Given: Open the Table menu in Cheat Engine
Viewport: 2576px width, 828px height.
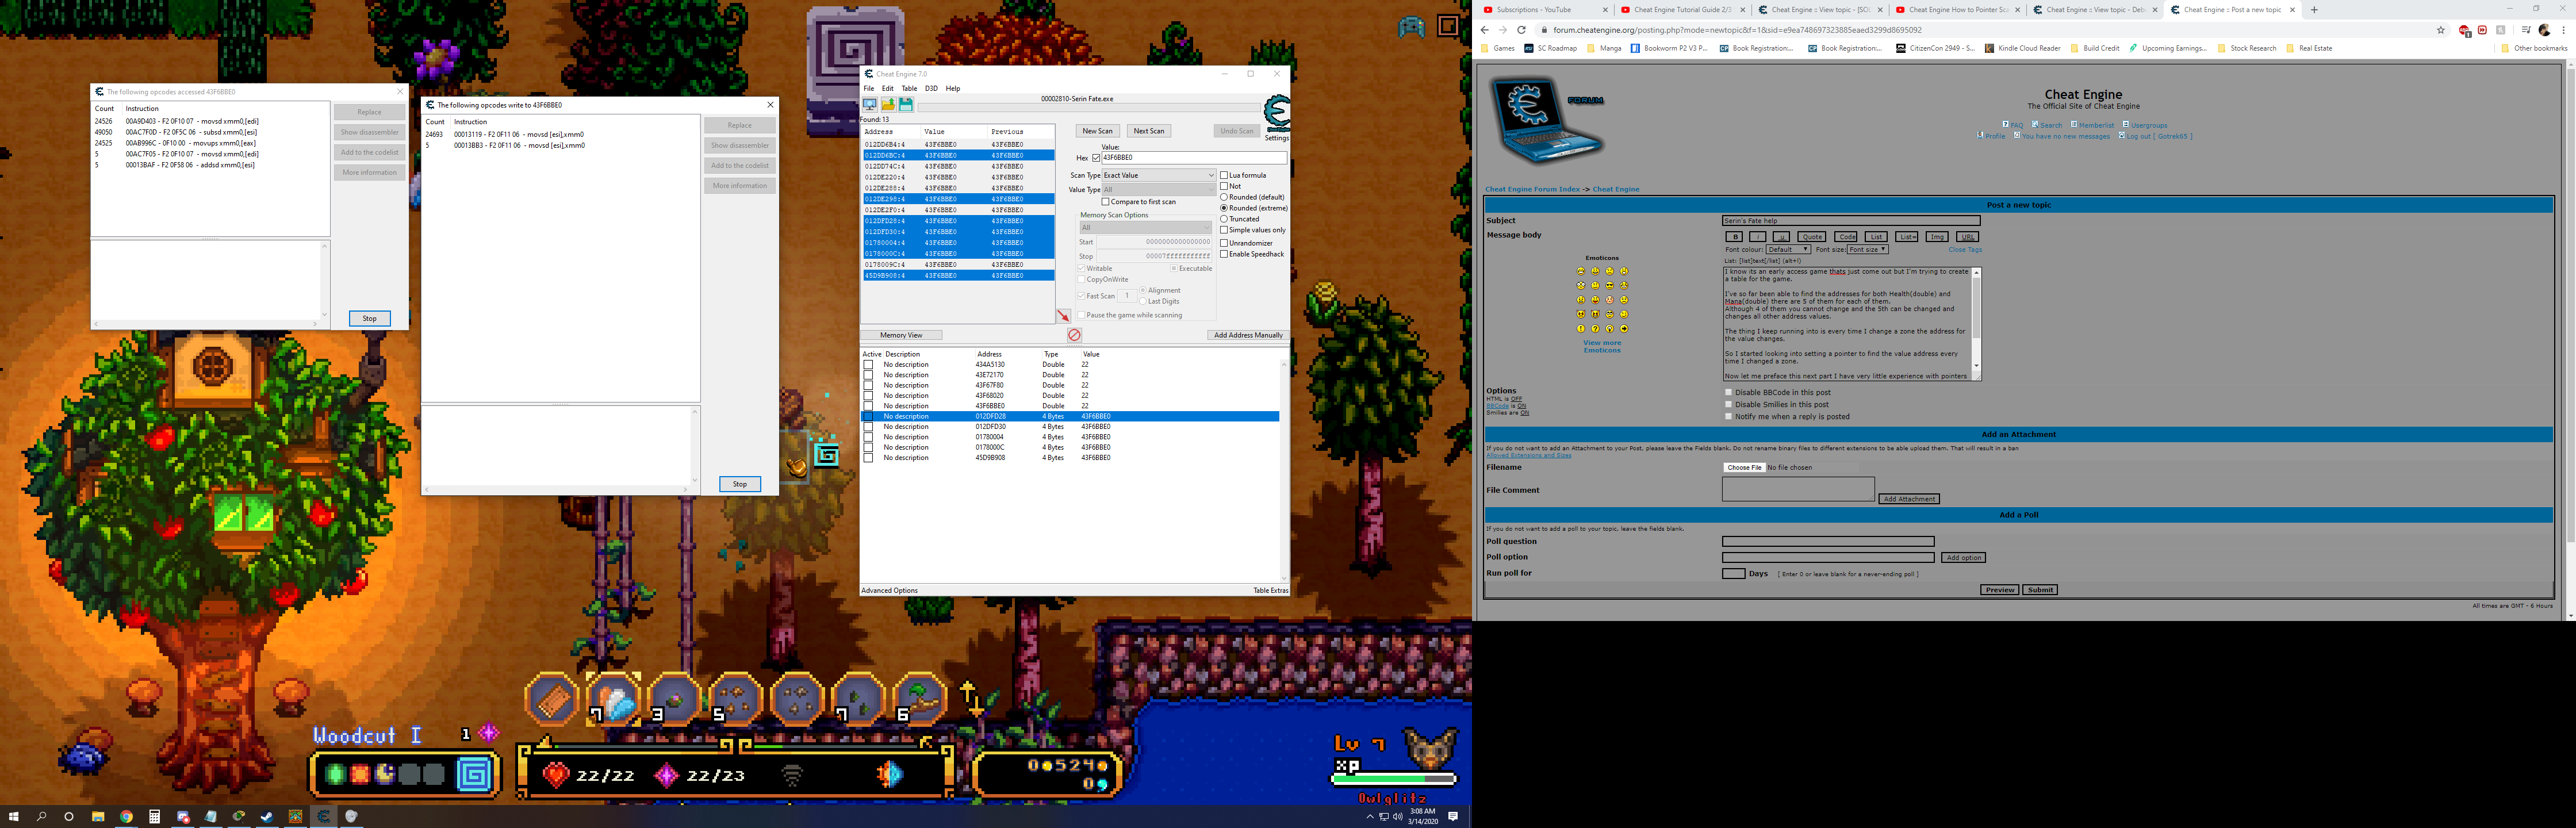Looking at the screenshot, I should coord(909,88).
